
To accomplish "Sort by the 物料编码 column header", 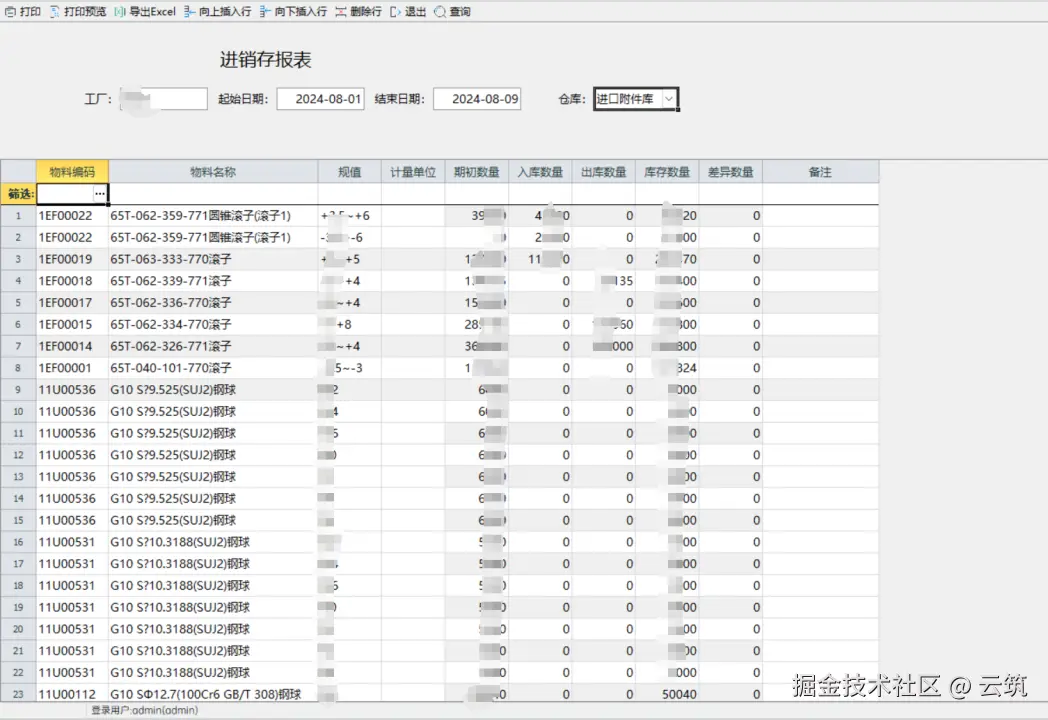I will click(x=72, y=172).
